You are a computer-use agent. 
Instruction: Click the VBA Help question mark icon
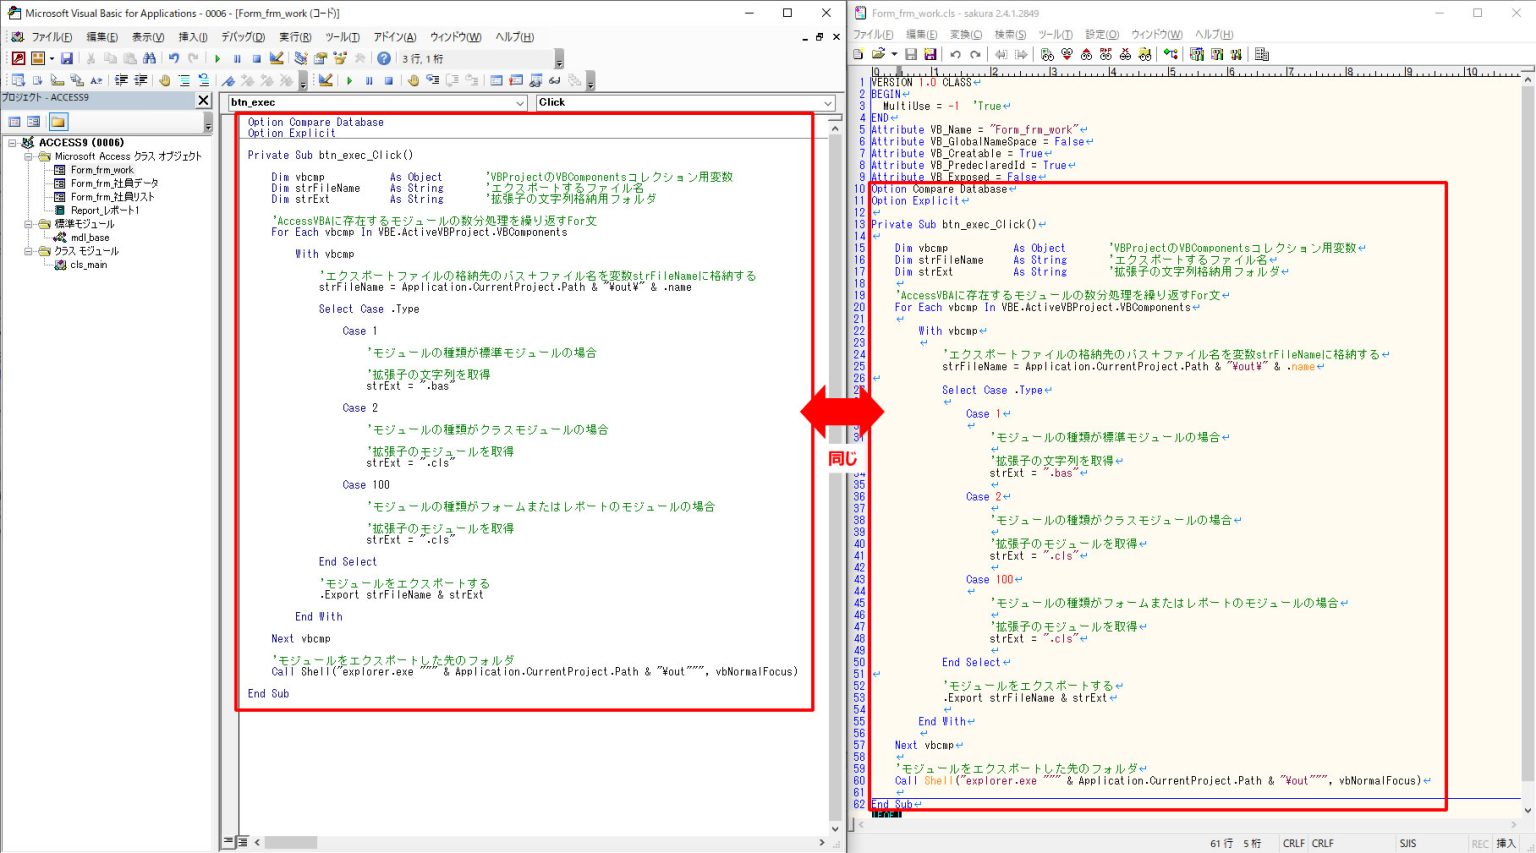click(x=384, y=59)
